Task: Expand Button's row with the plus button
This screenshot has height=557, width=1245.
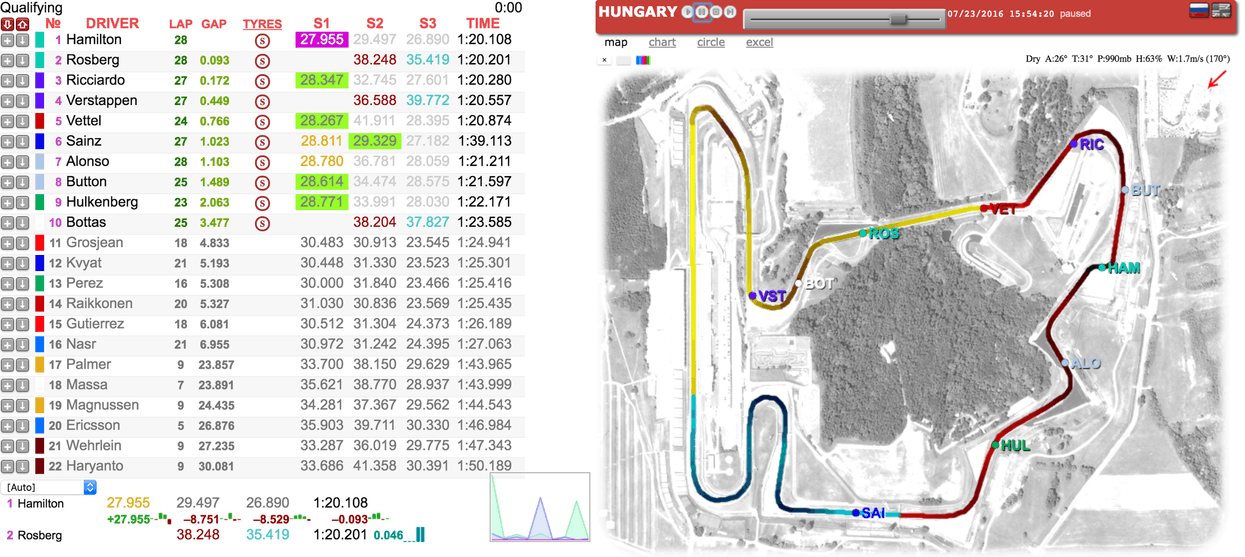Action: click(x=7, y=182)
